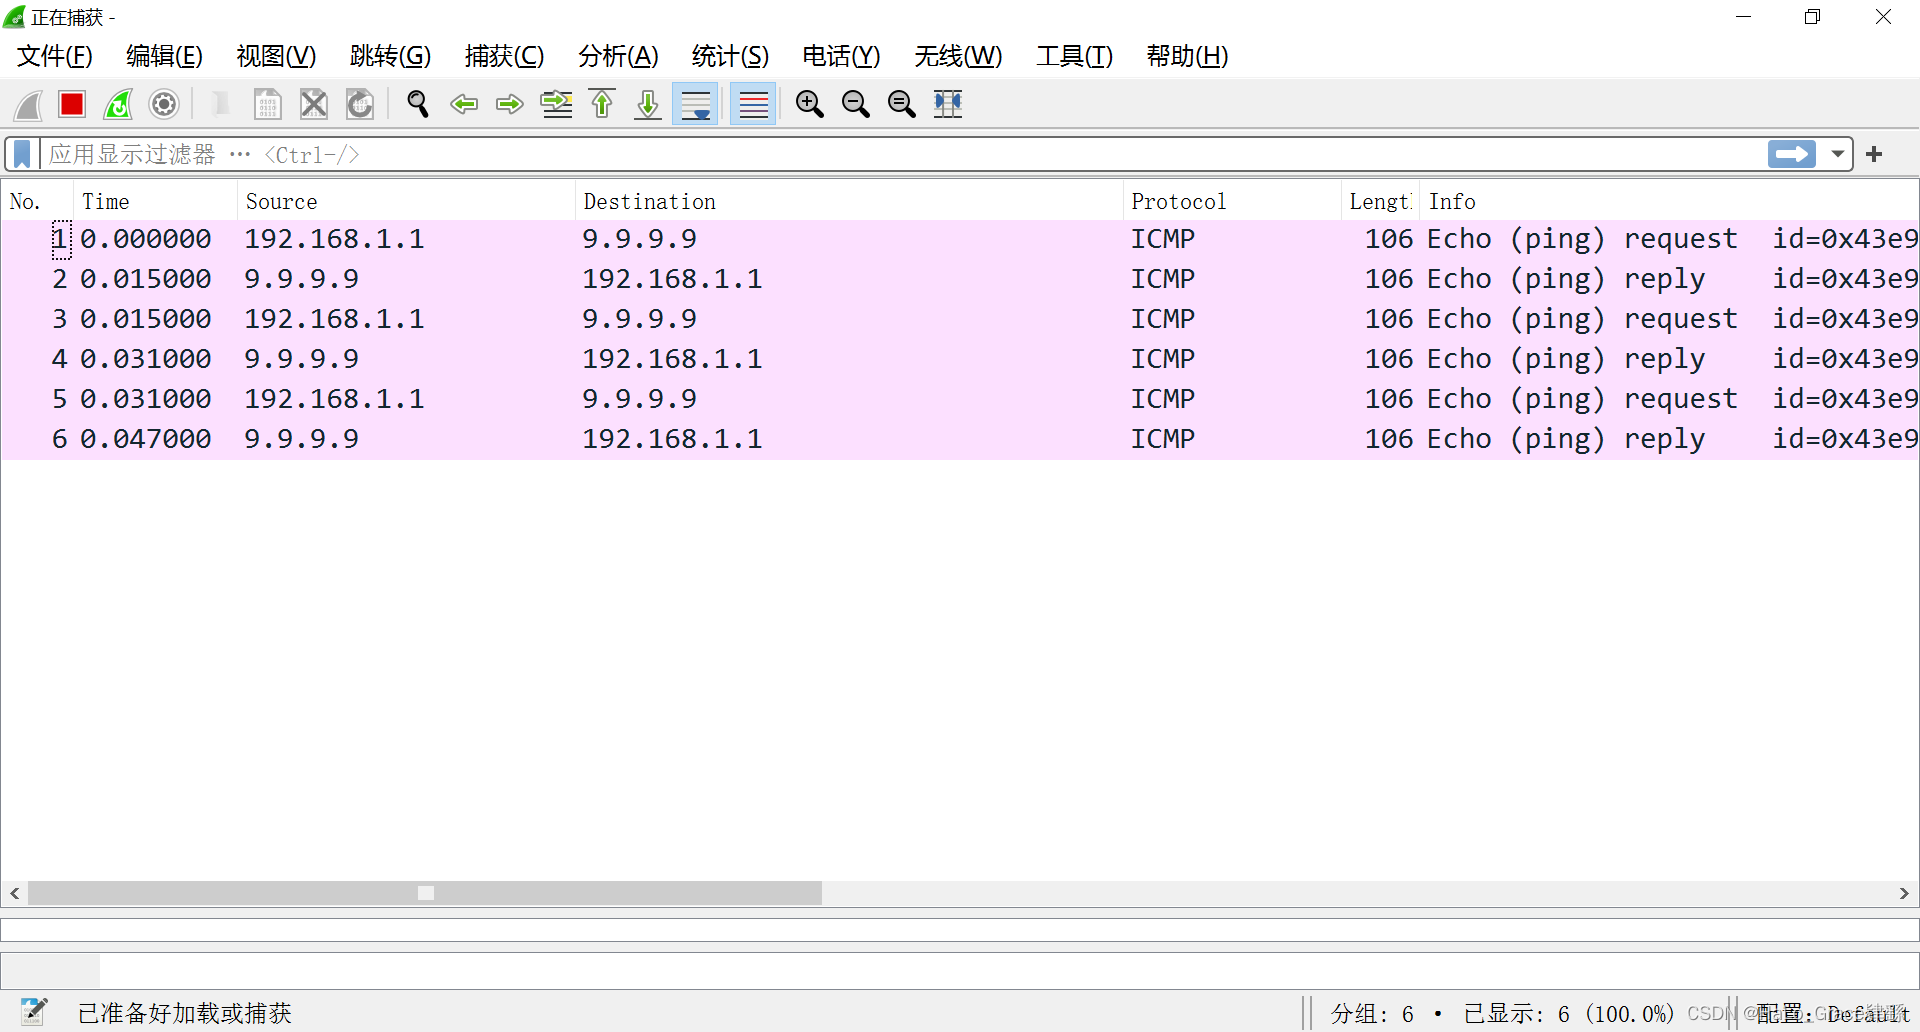Toggle packet list colorization

click(x=753, y=104)
